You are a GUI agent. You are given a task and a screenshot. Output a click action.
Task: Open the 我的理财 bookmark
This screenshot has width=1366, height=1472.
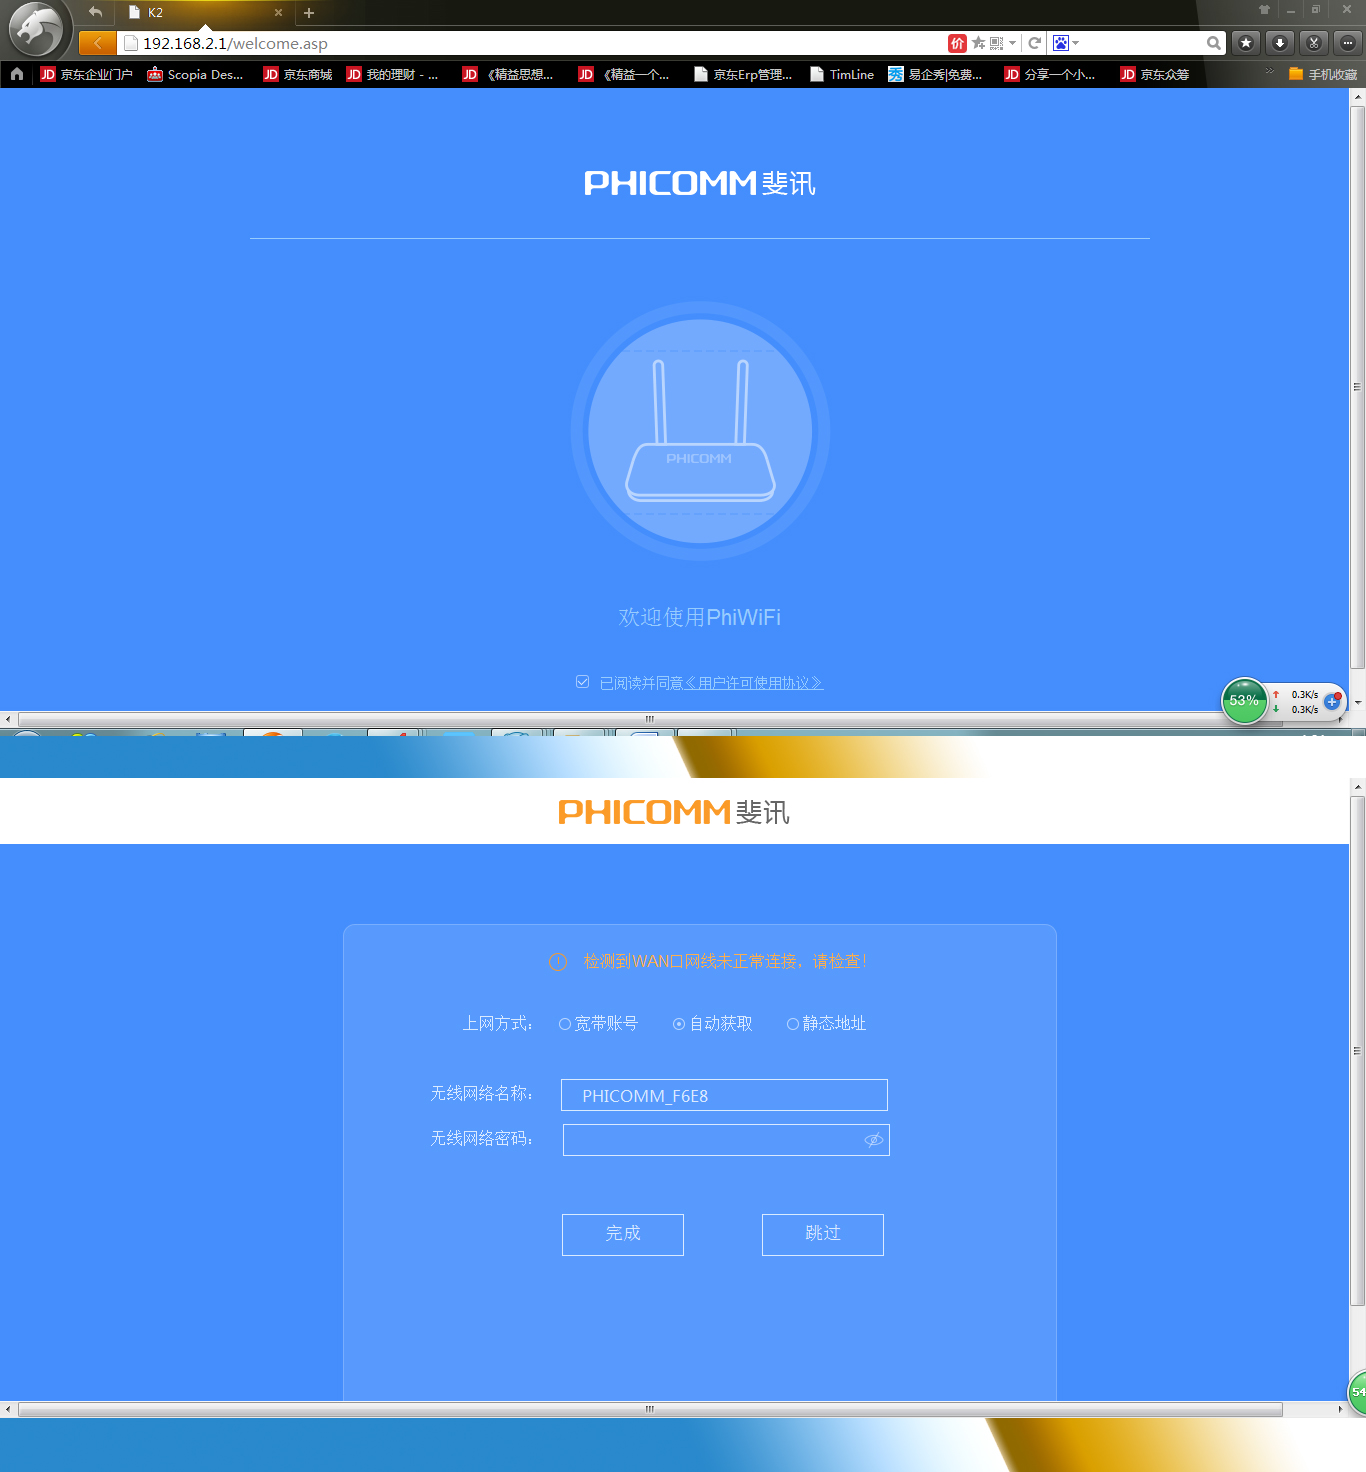click(392, 74)
